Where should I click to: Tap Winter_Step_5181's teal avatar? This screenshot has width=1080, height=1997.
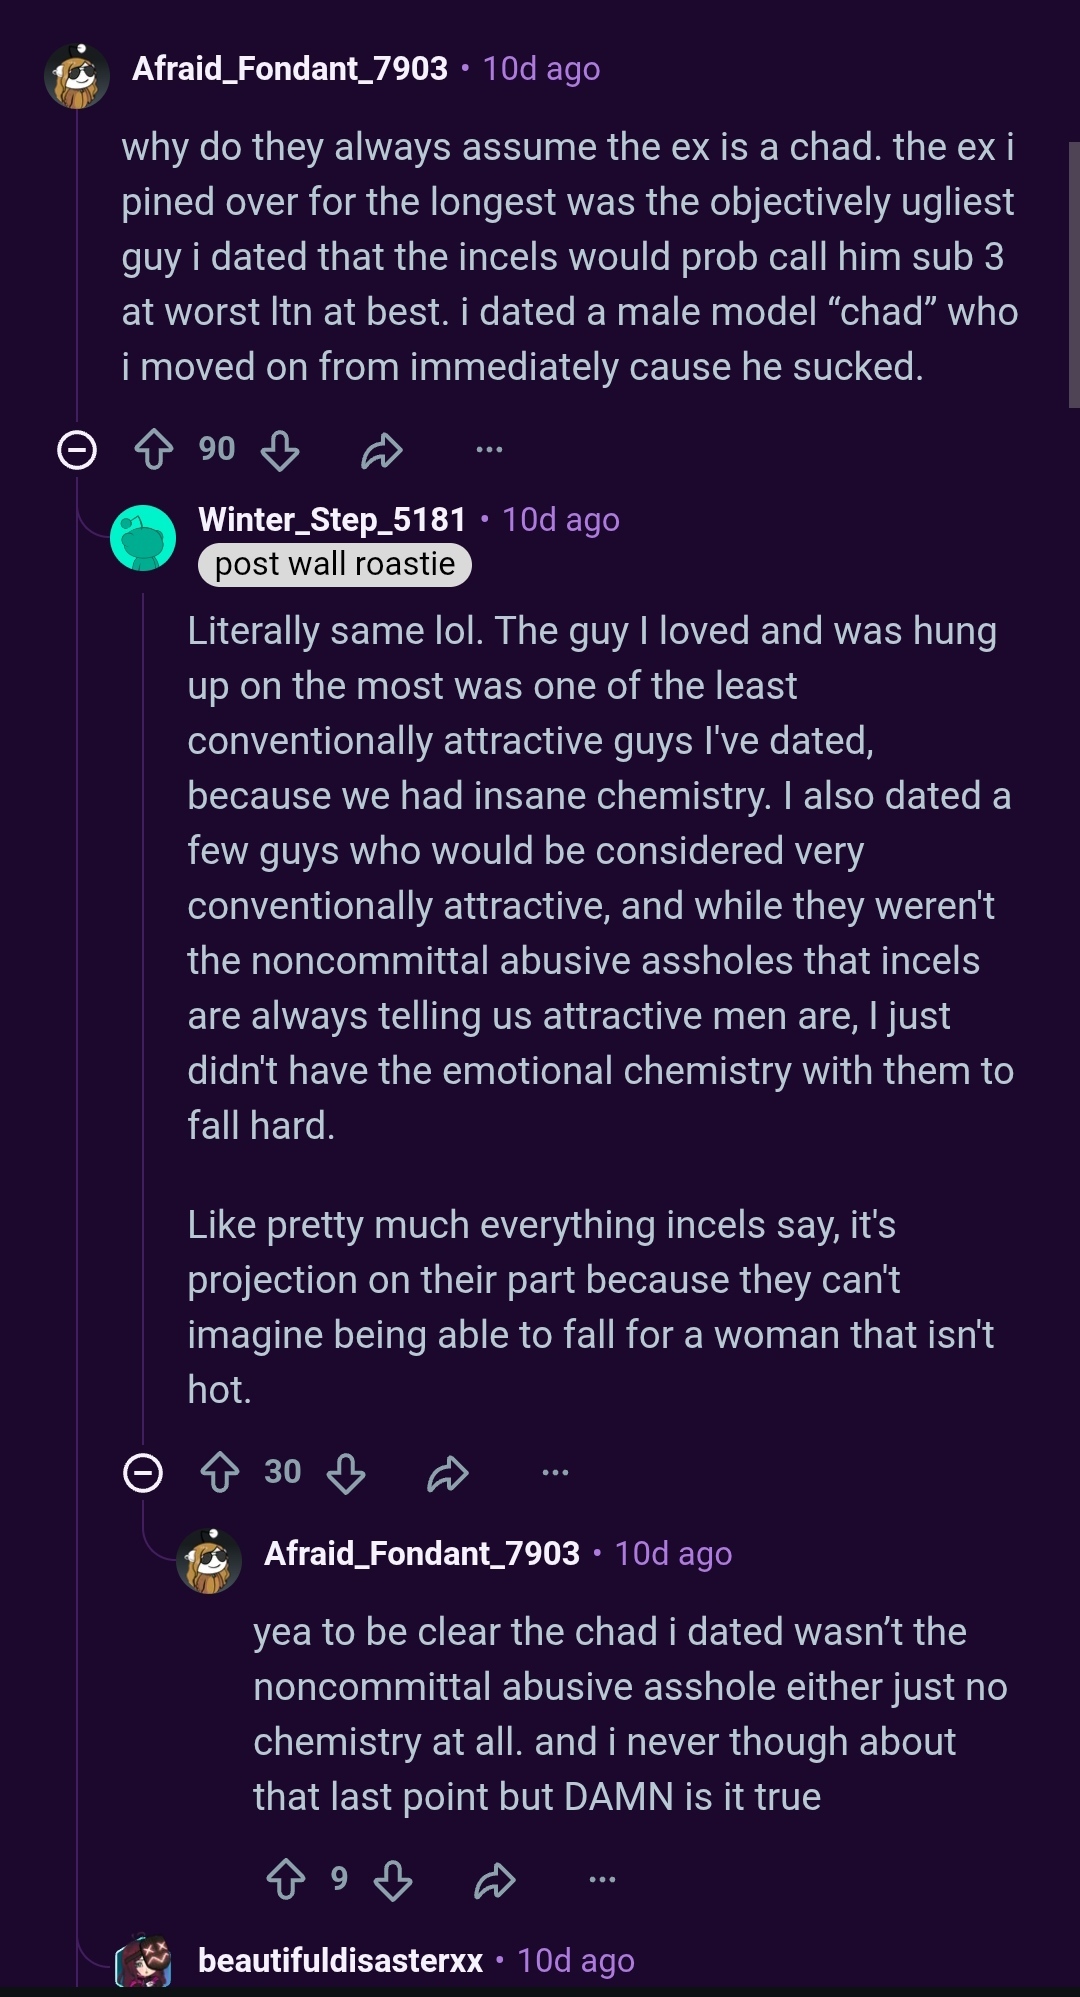tap(143, 538)
